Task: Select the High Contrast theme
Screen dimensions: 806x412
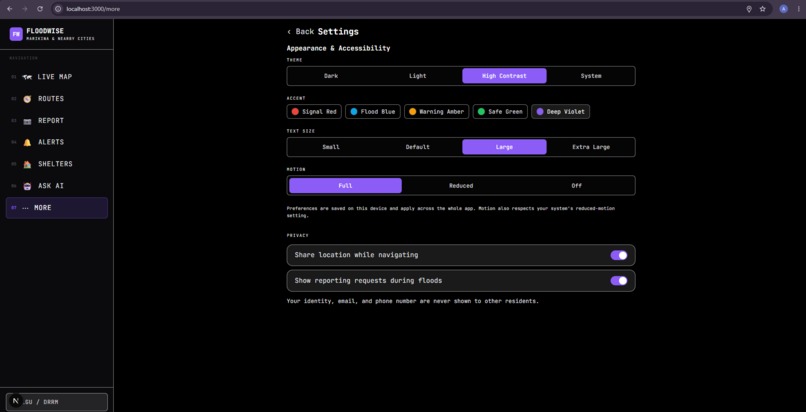Action: [x=504, y=76]
